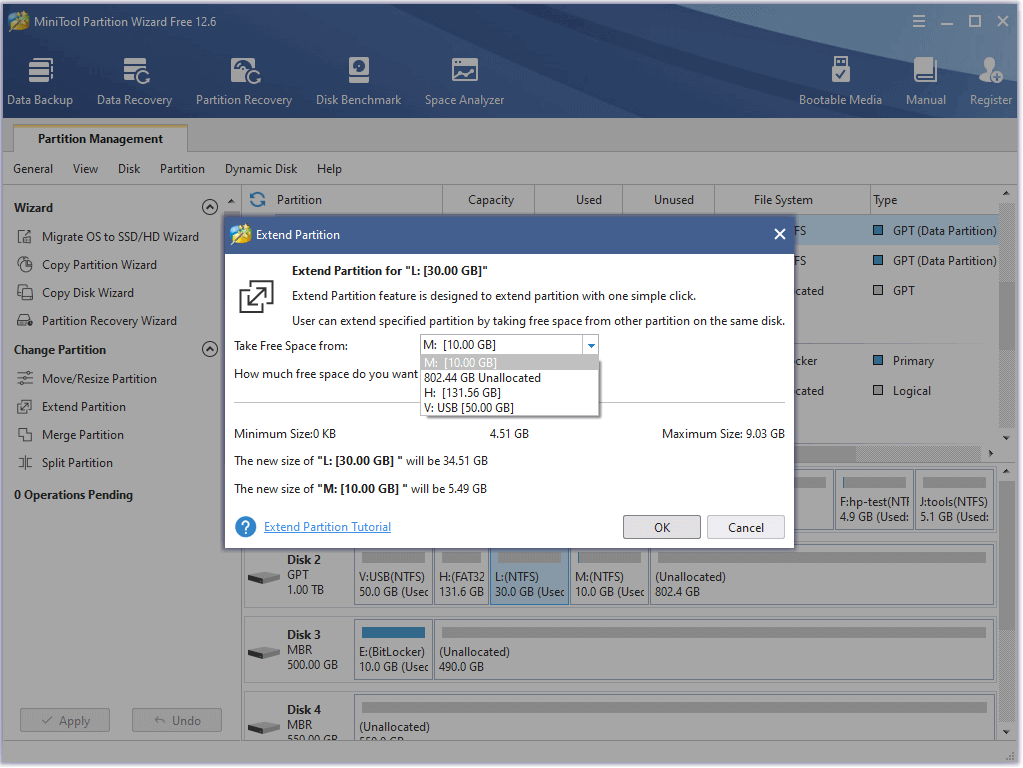Select the M:(NTFS) block on Disk 2
This screenshot has width=1023, height=768.
tap(609, 577)
